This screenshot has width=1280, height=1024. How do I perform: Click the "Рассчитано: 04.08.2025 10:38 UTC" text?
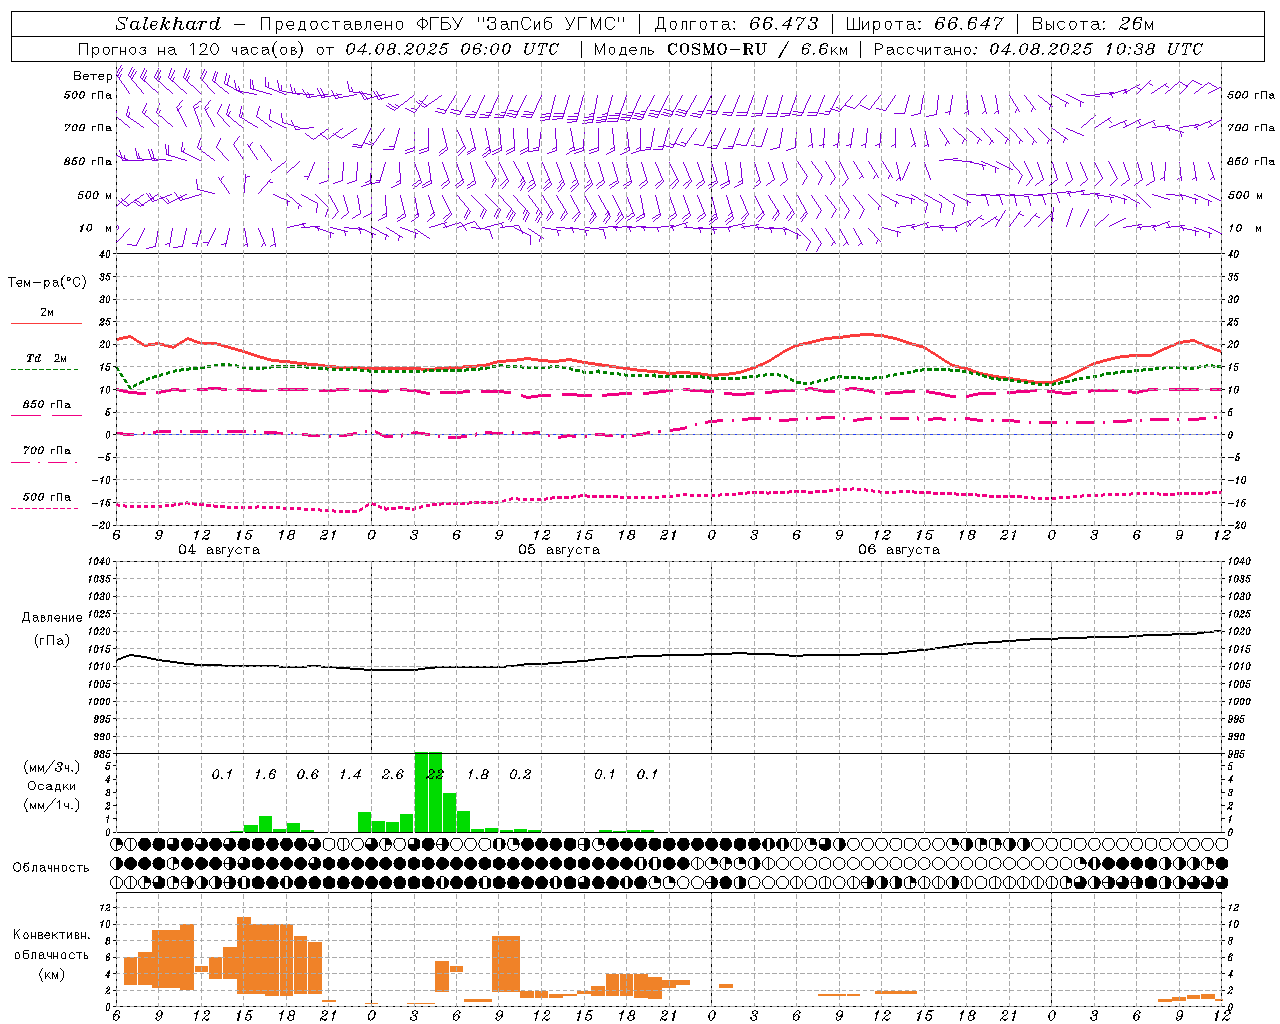[x=1038, y=49]
